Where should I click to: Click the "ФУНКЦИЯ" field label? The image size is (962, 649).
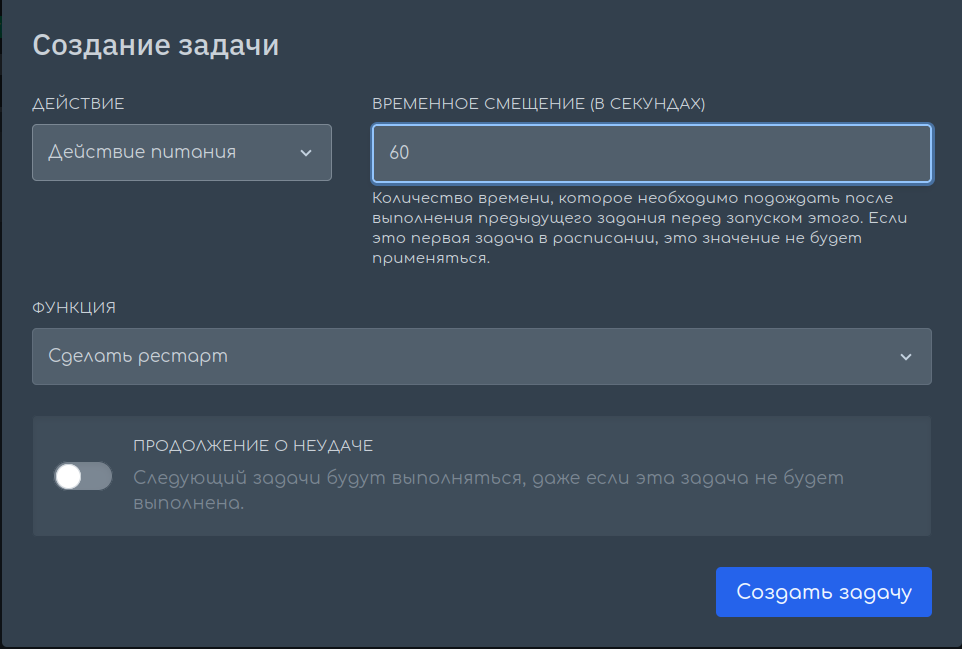(x=74, y=308)
